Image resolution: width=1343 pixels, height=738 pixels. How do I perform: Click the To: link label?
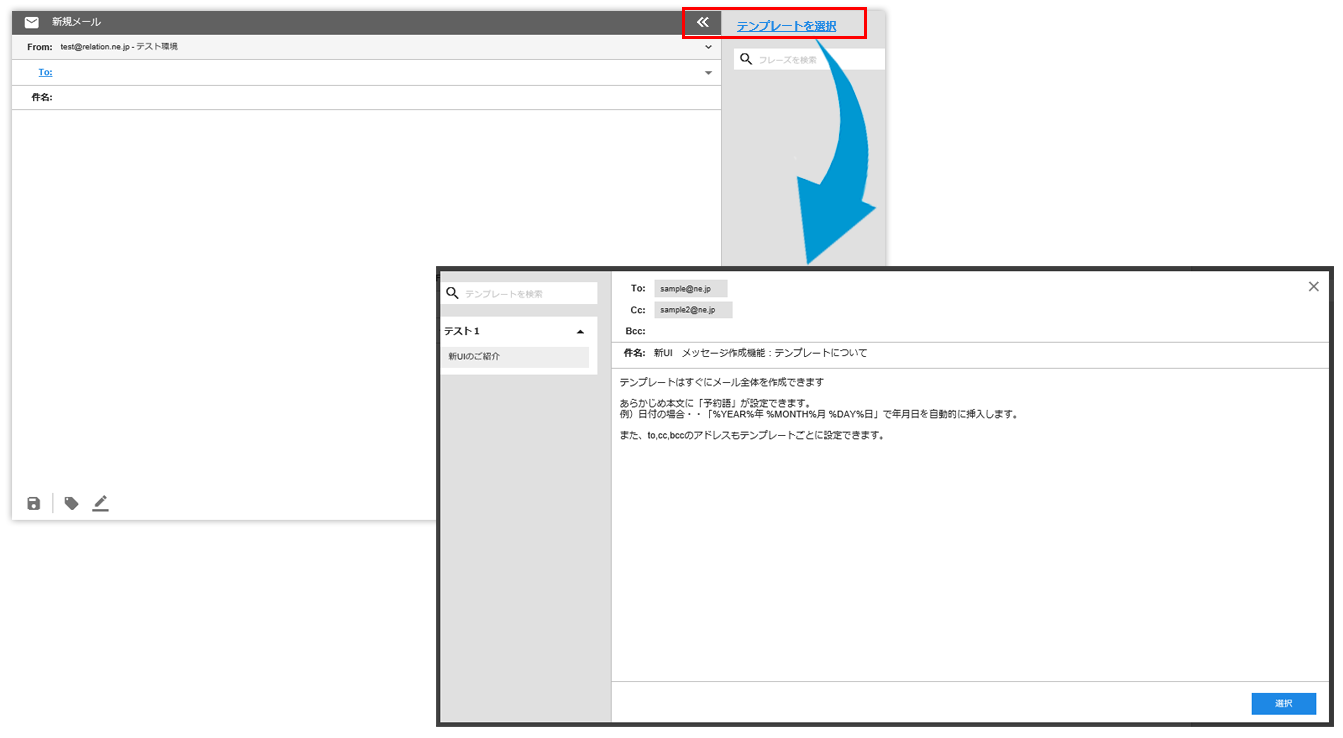[45, 72]
